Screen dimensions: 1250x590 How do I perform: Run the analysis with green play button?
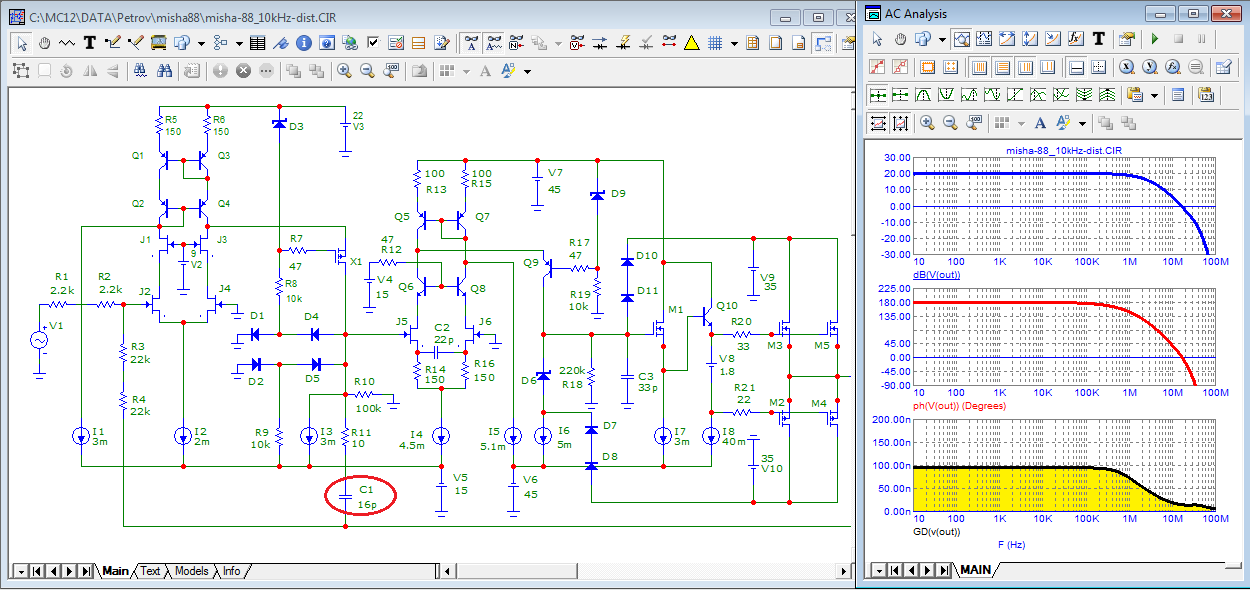point(1155,39)
